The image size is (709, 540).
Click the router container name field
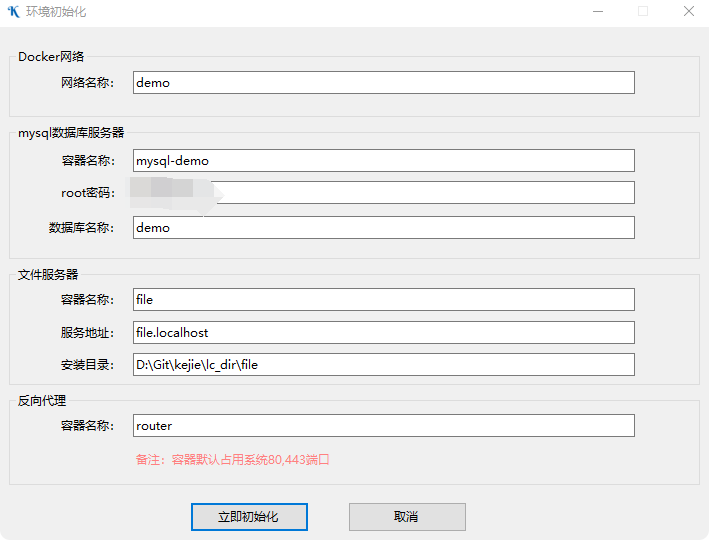point(384,426)
